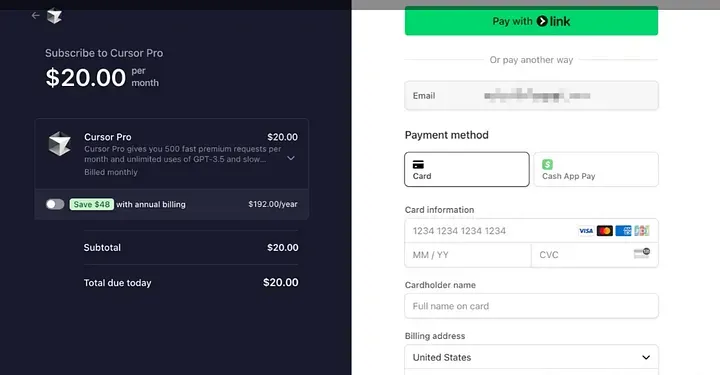Click the MM / YY expiry field
The width and height of the screenshot is (720, 375).
click(467, 255)
